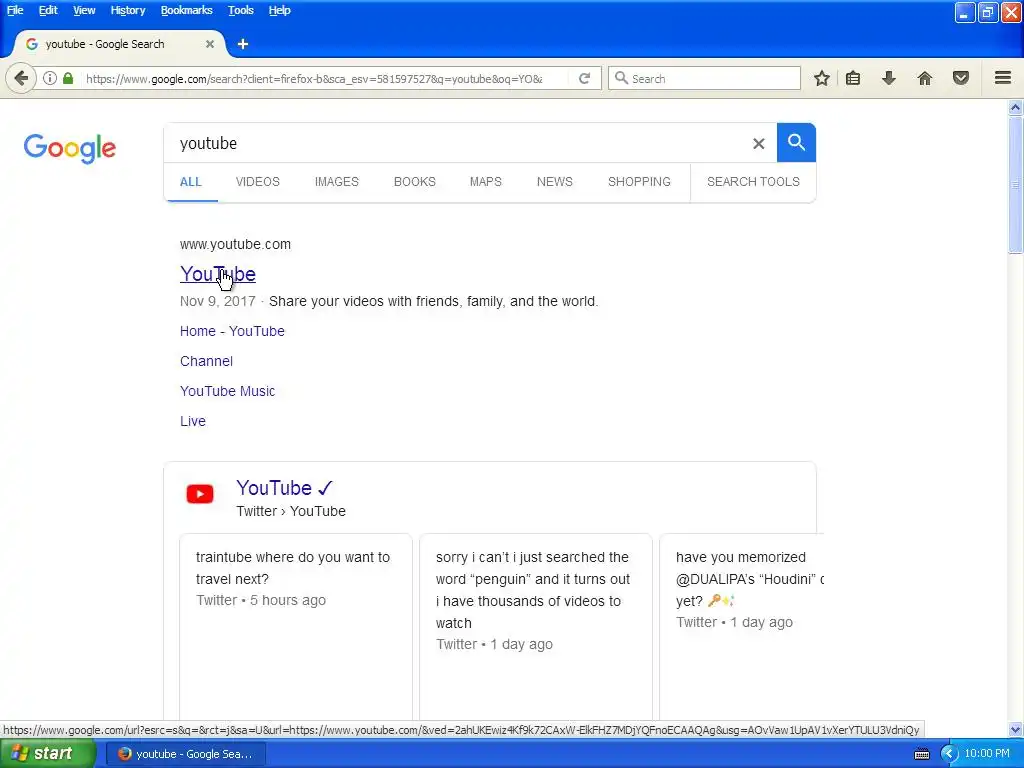The image size is (1024, 768).
Task: Go back with the browser back arrow
Action: click(21, 78)
